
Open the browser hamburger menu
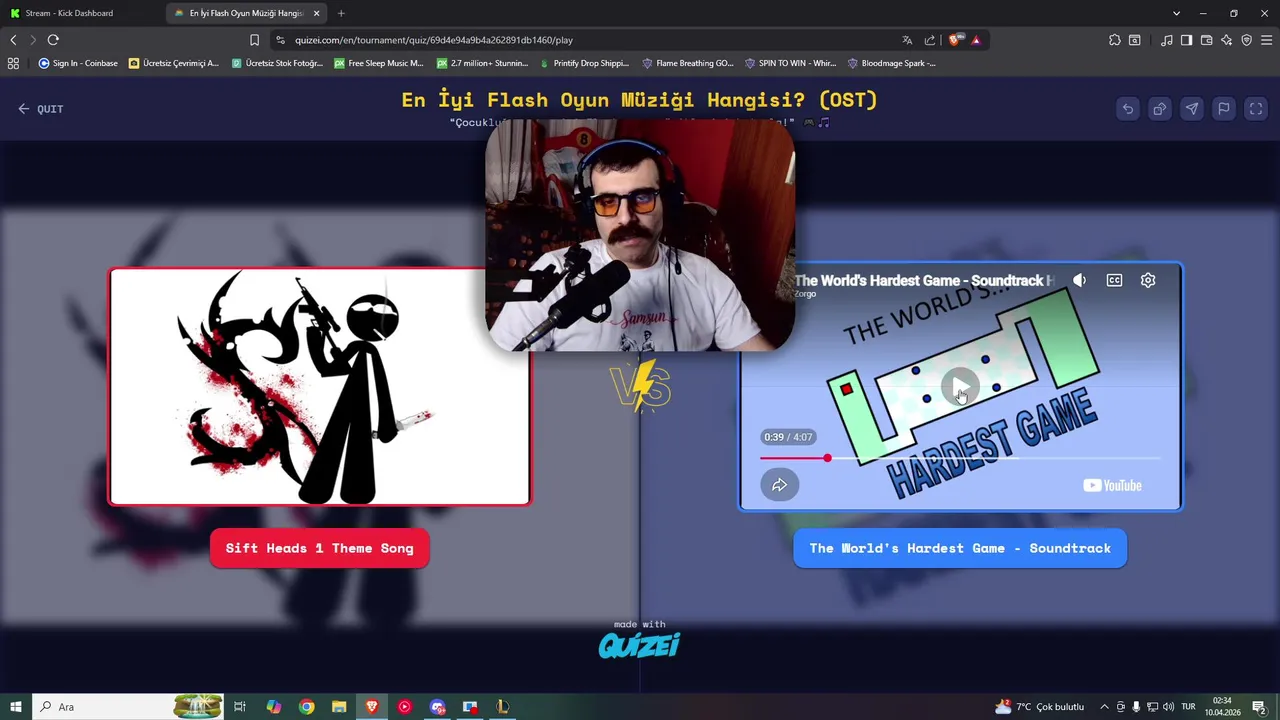1267,40
